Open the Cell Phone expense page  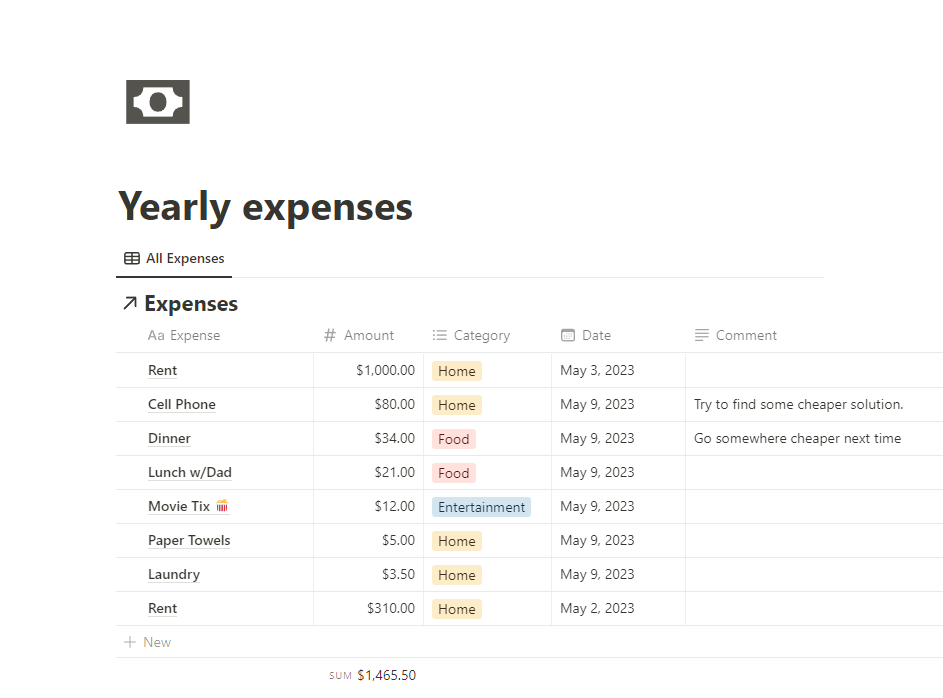point(182,404)
